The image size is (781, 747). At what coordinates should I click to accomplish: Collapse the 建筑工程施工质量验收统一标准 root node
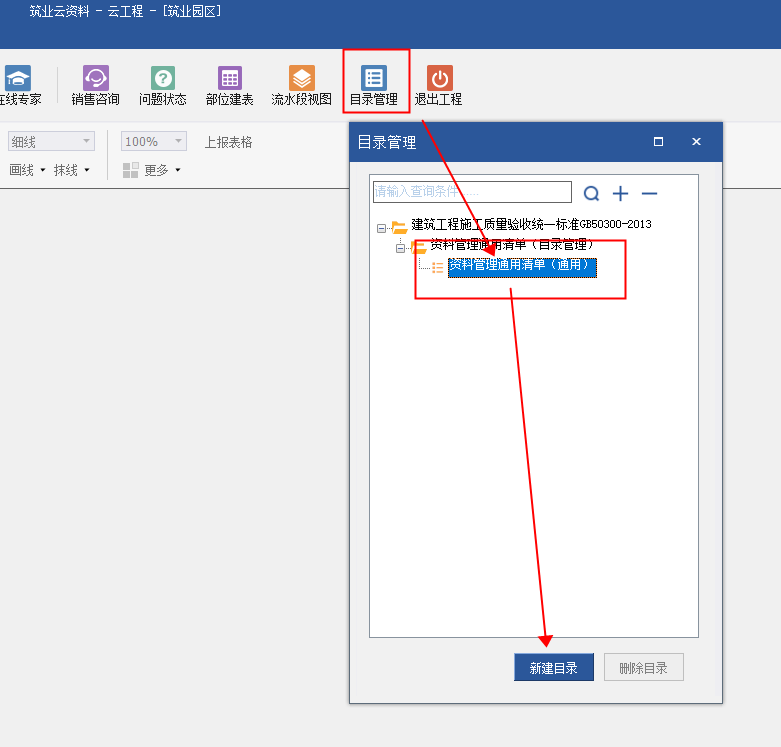[381, 229]
